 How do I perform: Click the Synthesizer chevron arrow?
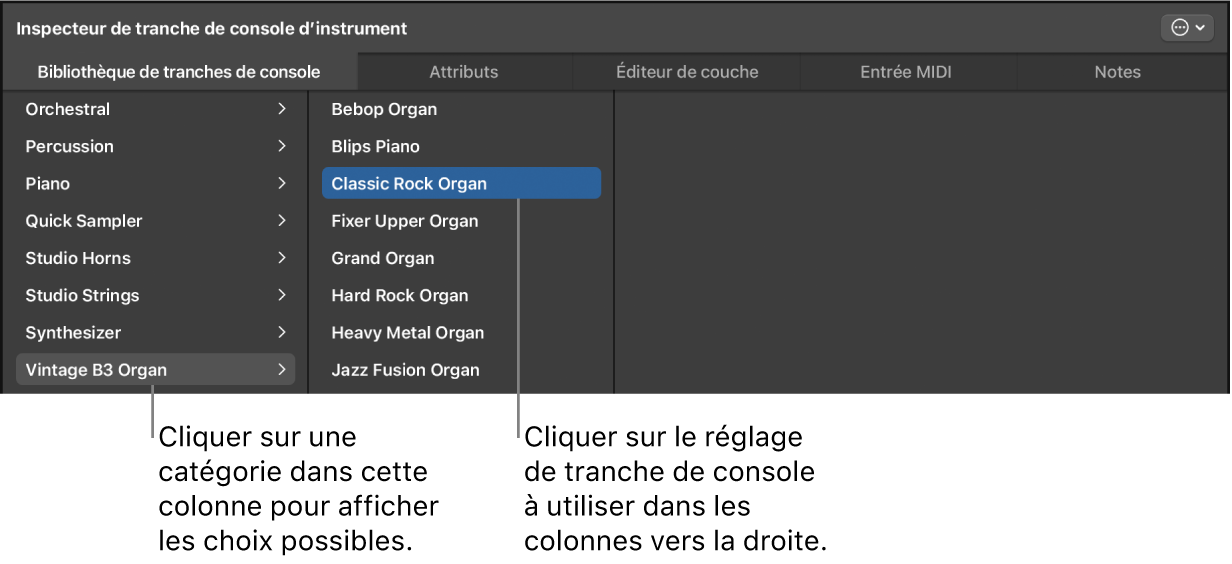pyautogui.click(x=282, y=332)
